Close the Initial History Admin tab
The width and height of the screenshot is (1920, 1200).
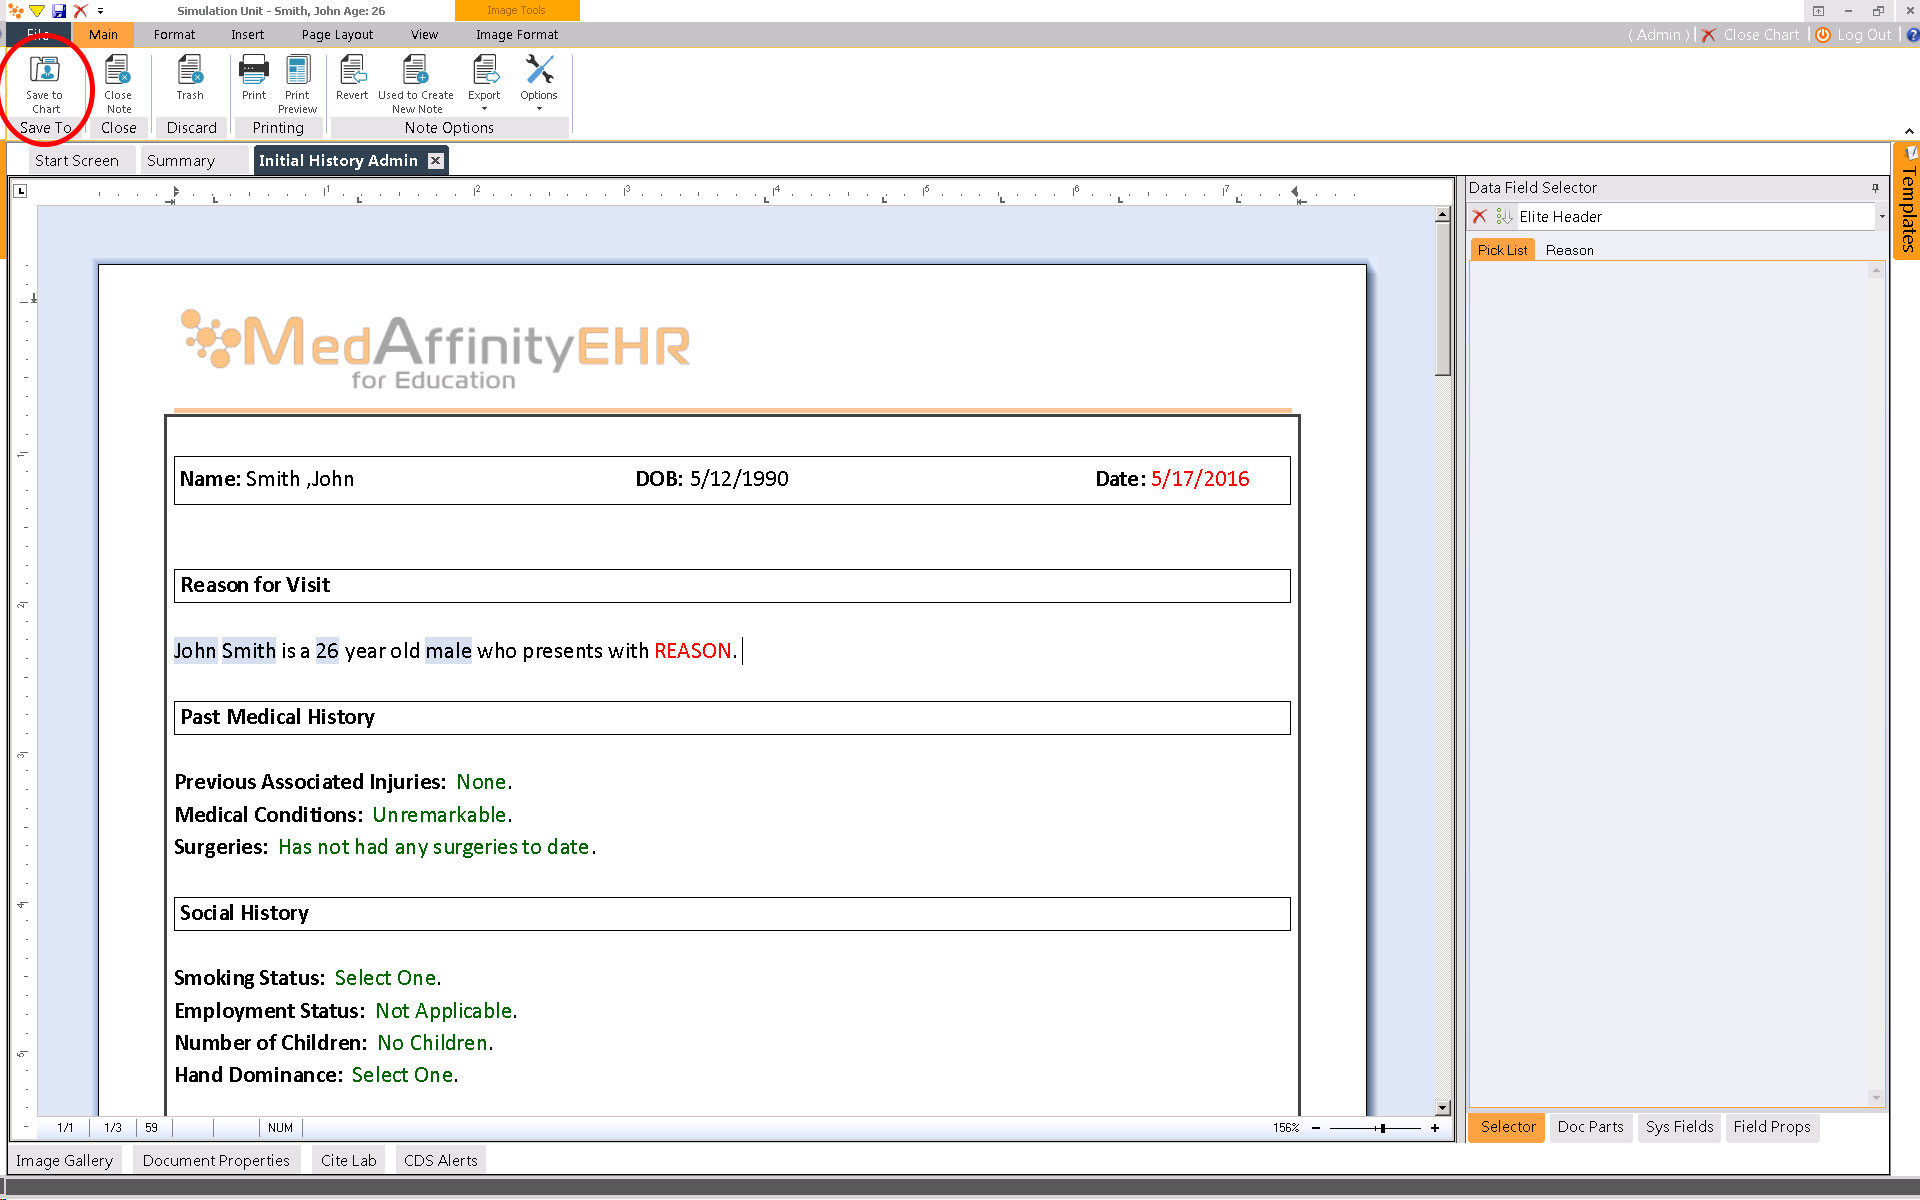click(435, 160)
